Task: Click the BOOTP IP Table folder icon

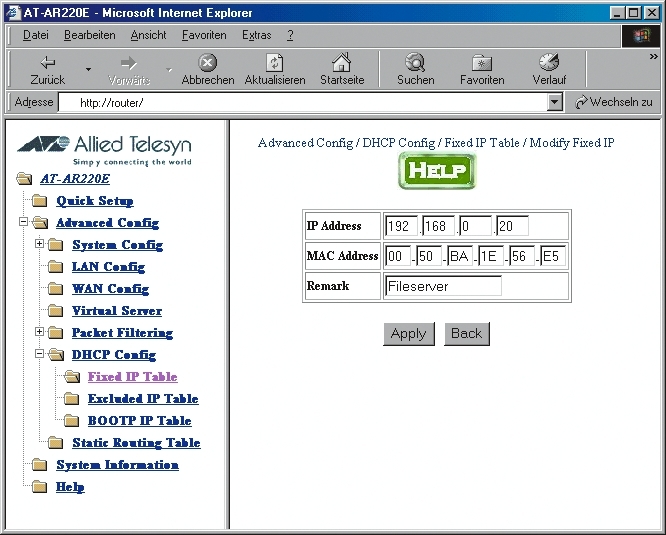Action: click(71, 421)
